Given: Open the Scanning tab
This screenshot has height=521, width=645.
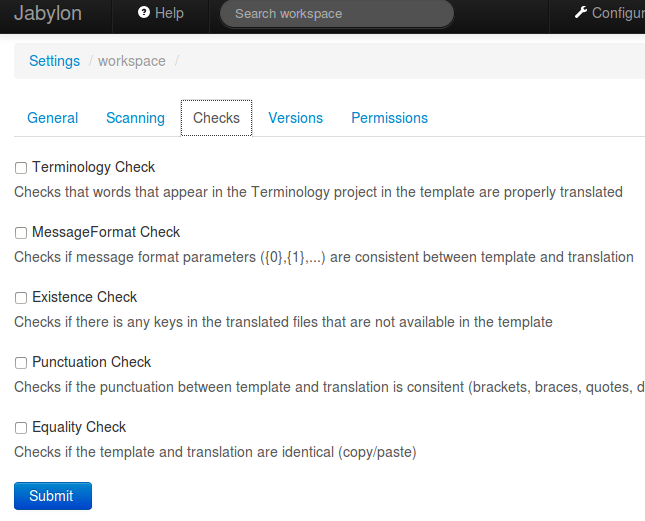Looking at the screenshot, I should (x=135, y=118).
